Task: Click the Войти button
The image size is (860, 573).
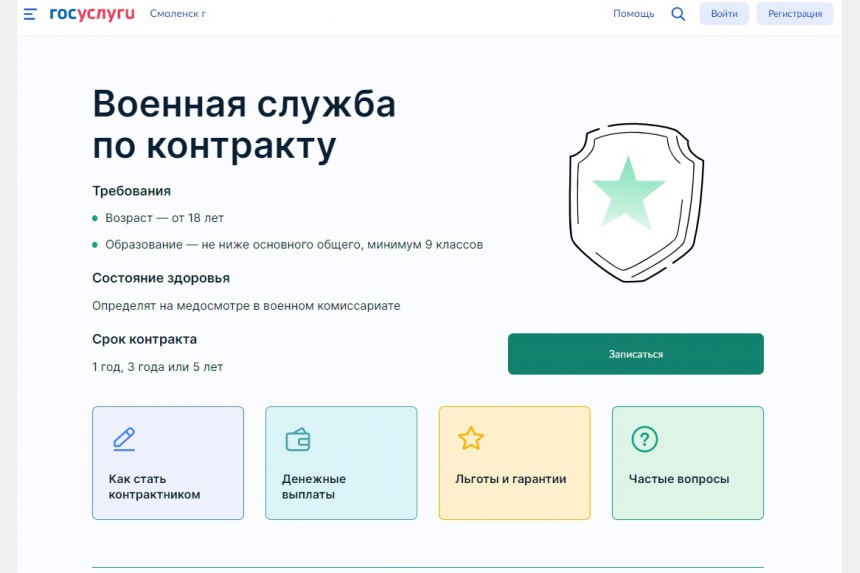Action: tap(724, 14)
